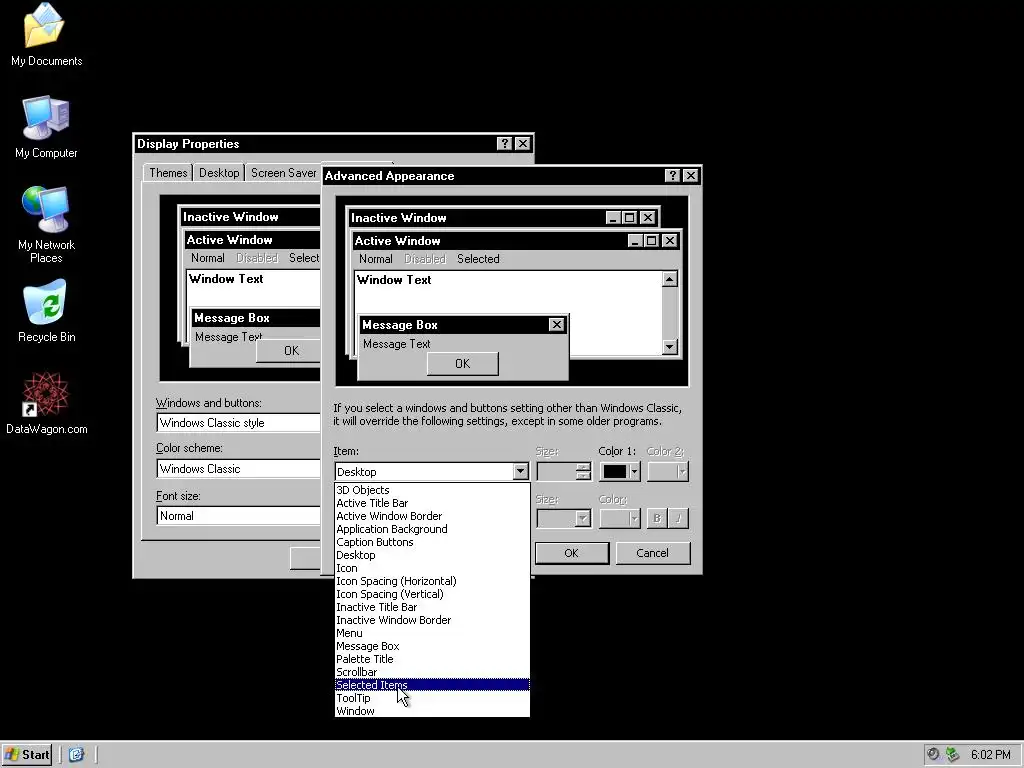Open Windows and buttons style combo

pos(238,423)
